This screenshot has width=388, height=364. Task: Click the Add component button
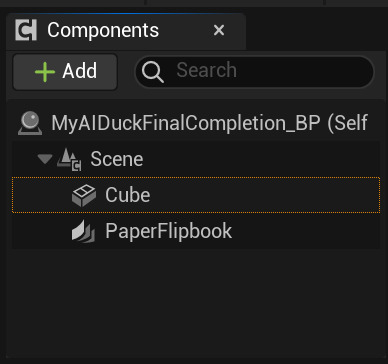65,72
